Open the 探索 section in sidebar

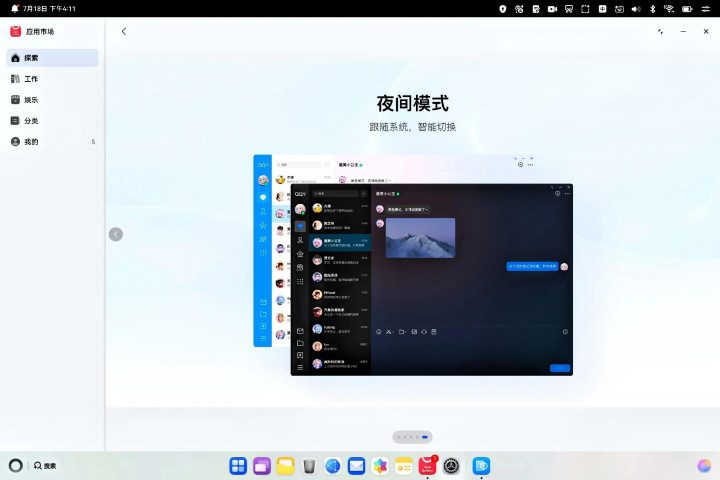click(52, 58)
